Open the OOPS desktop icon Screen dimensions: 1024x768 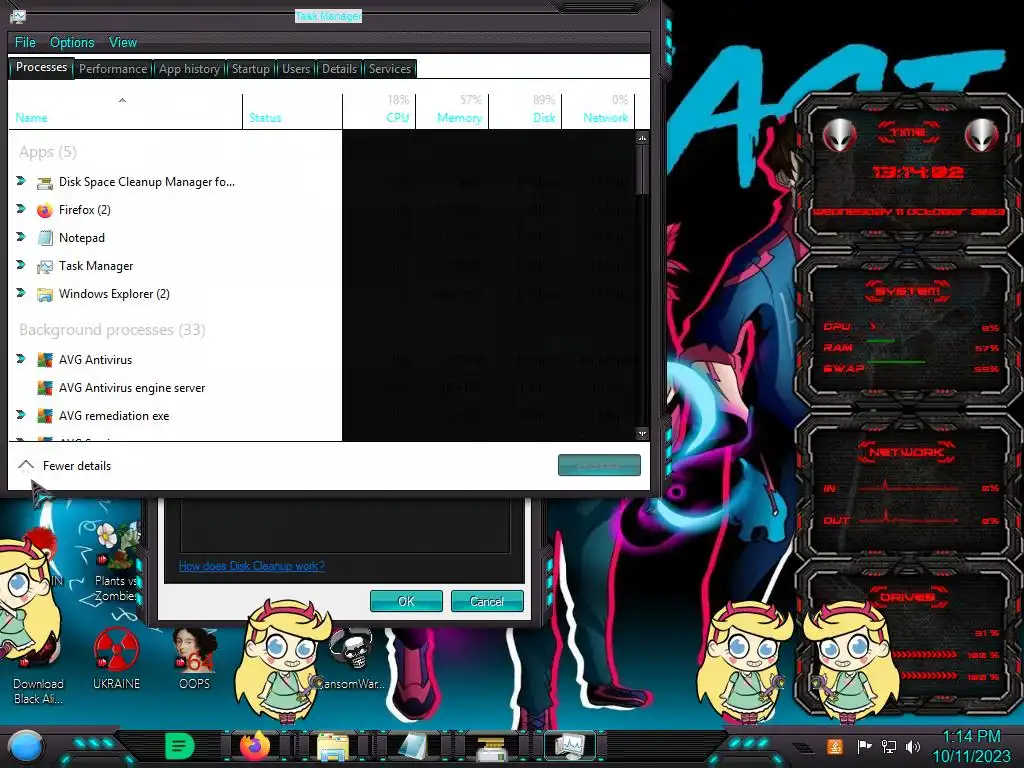pyautogui.click(x=195, y=659)
